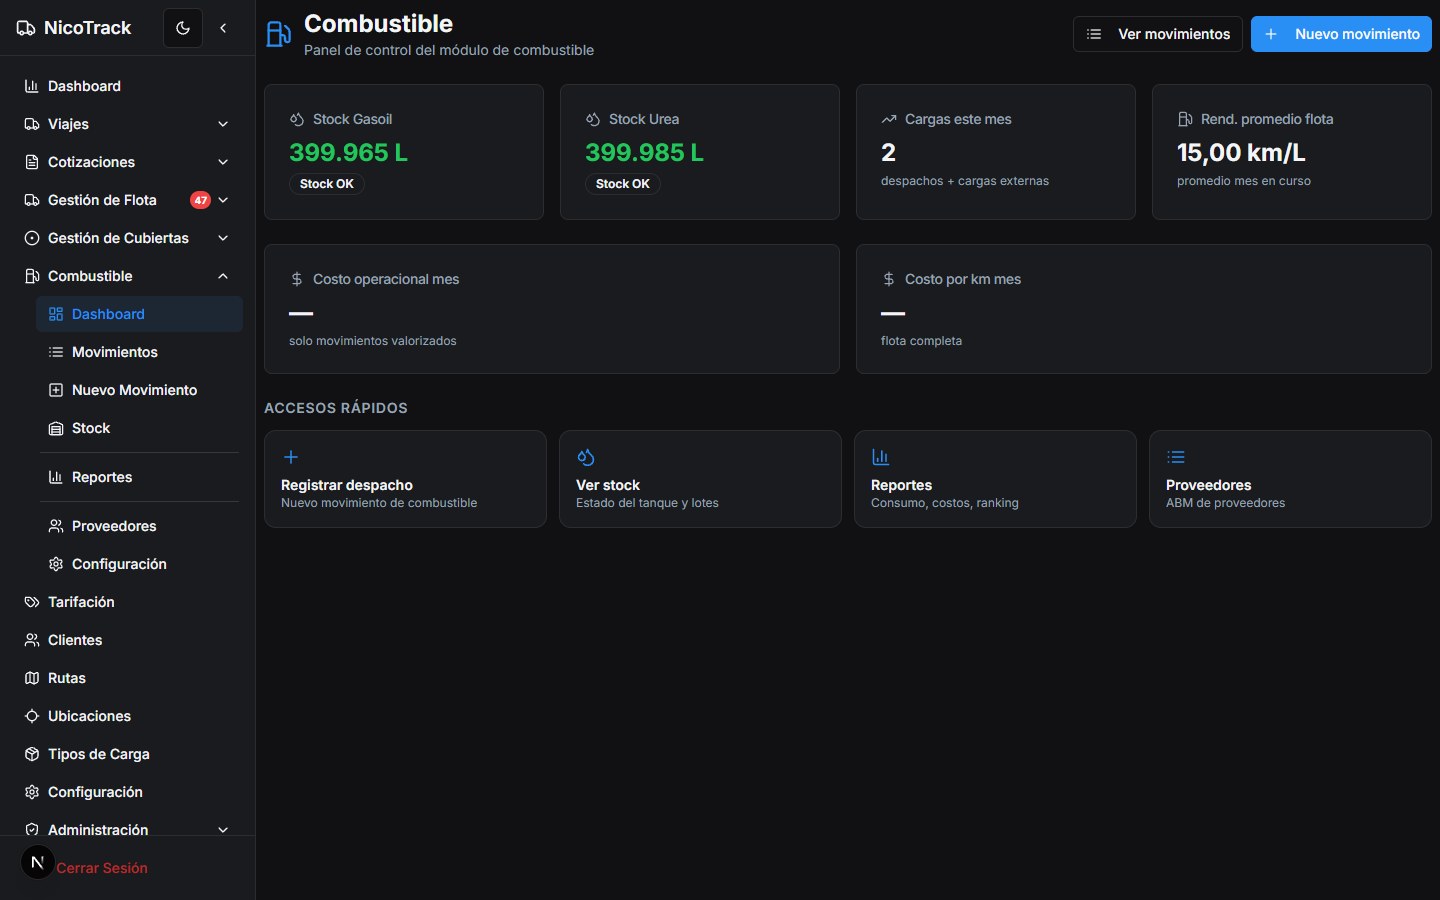The height and width of the screenshot is (900, 1440).
Task: Open Configuración under Combustible submenu
Action: pos(139,564)
